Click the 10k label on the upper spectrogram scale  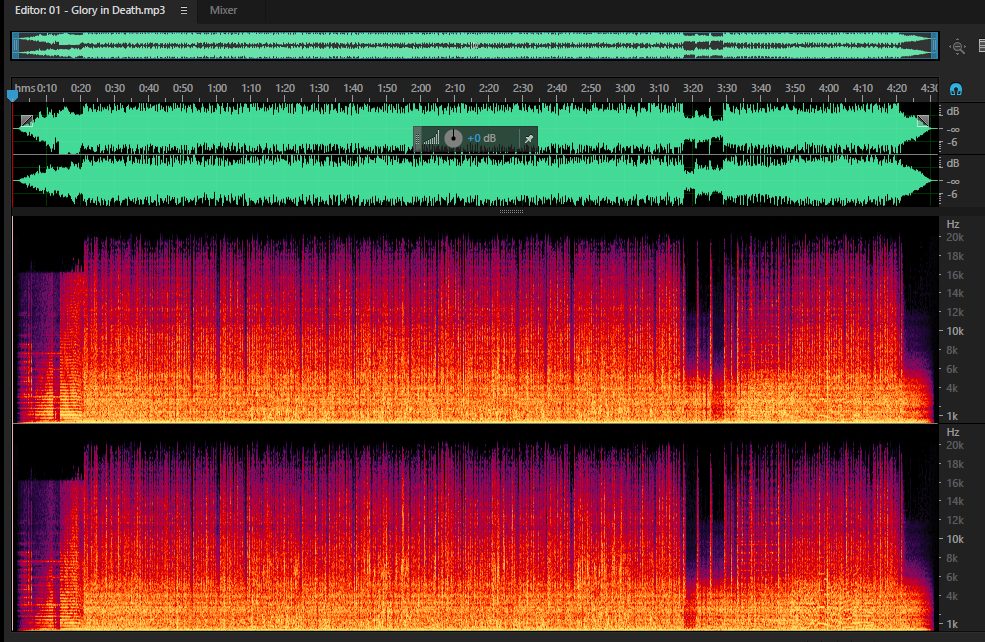tap(955, 331)
